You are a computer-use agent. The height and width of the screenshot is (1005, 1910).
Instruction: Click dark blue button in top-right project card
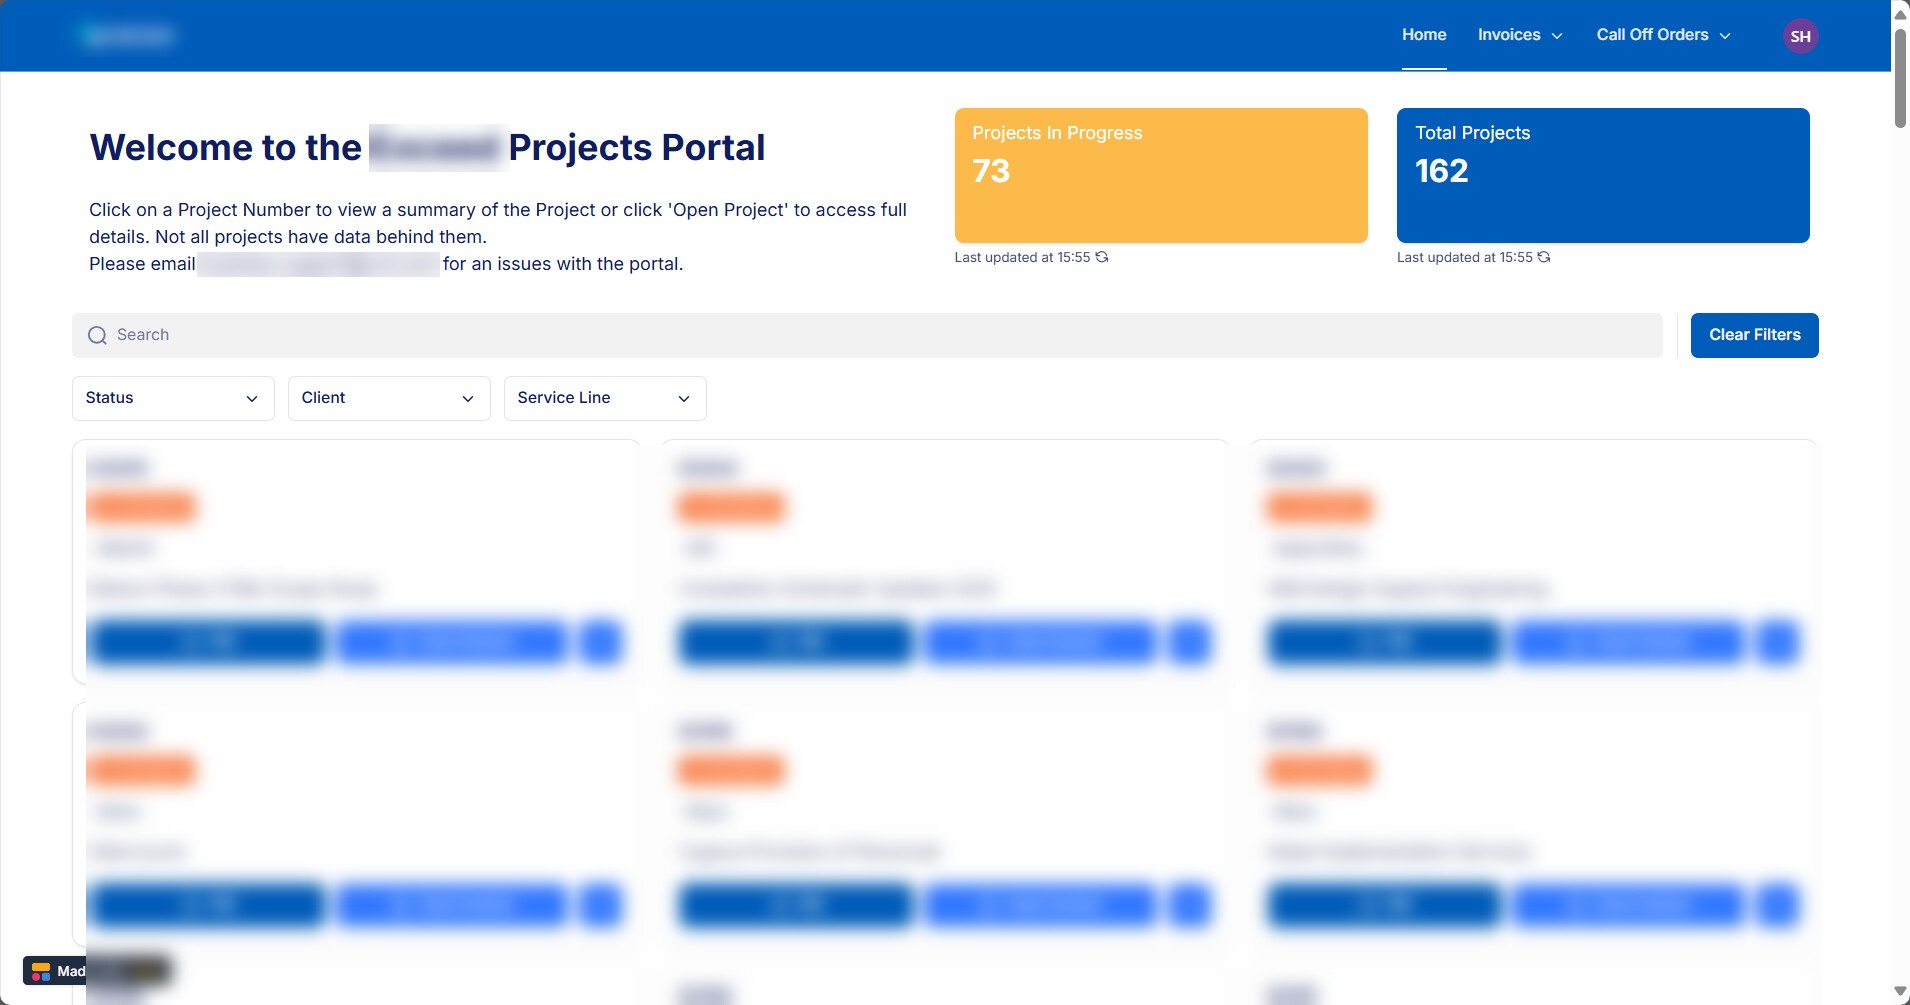point(1384,642)
